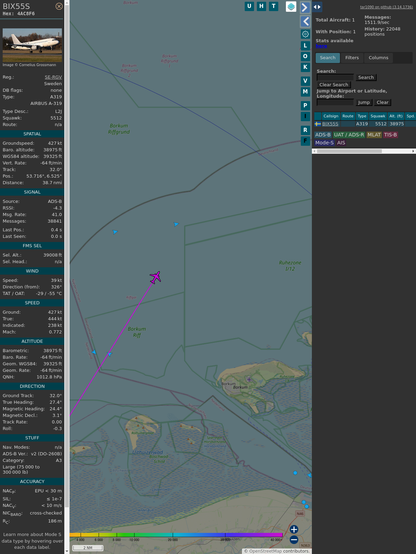416x554 pixels.
Task: Click the TIS-B legend label
Action: click(x=390, y=135)
